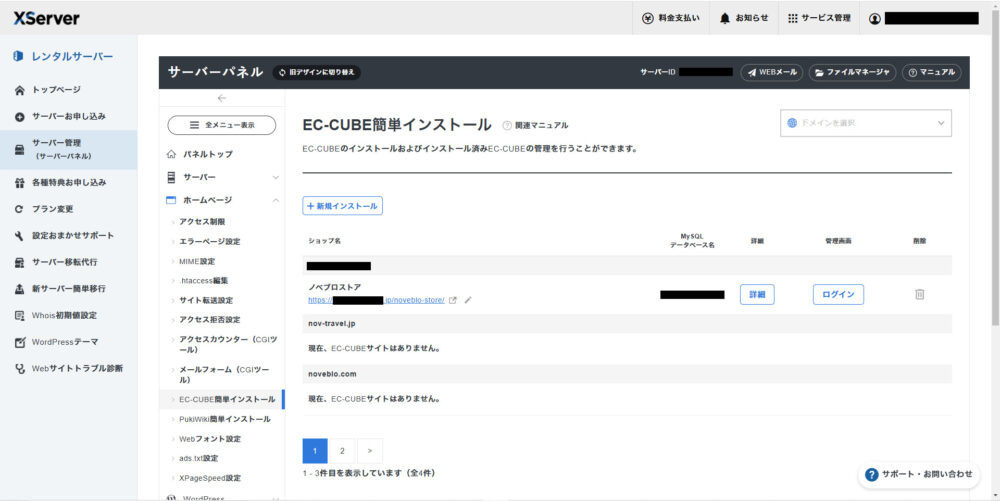Open ads.txt設定

coord(198,458)
